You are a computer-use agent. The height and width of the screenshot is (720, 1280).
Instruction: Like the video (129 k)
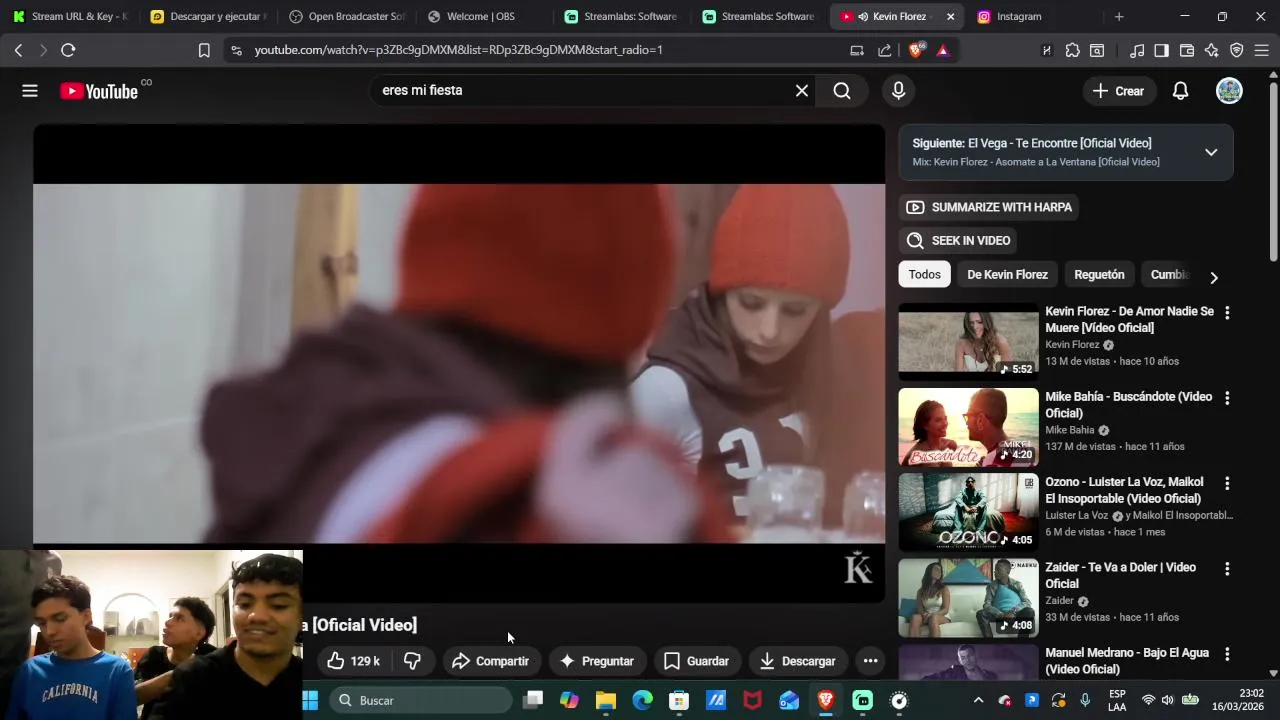[x=353, y=661]
